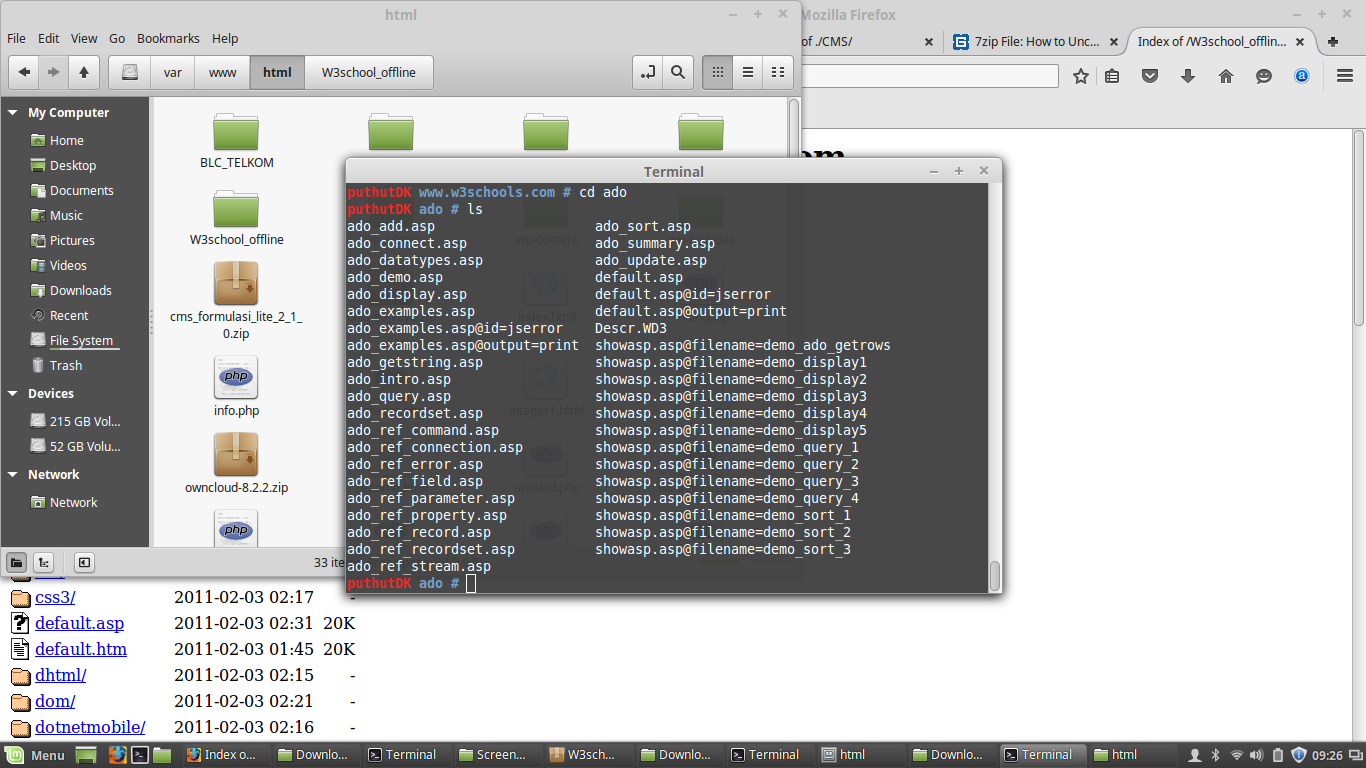Collapse the Network sidebar section
The height and width of the screenshot is (768, 1366).
pyautogui.click(x=13, y=475)
